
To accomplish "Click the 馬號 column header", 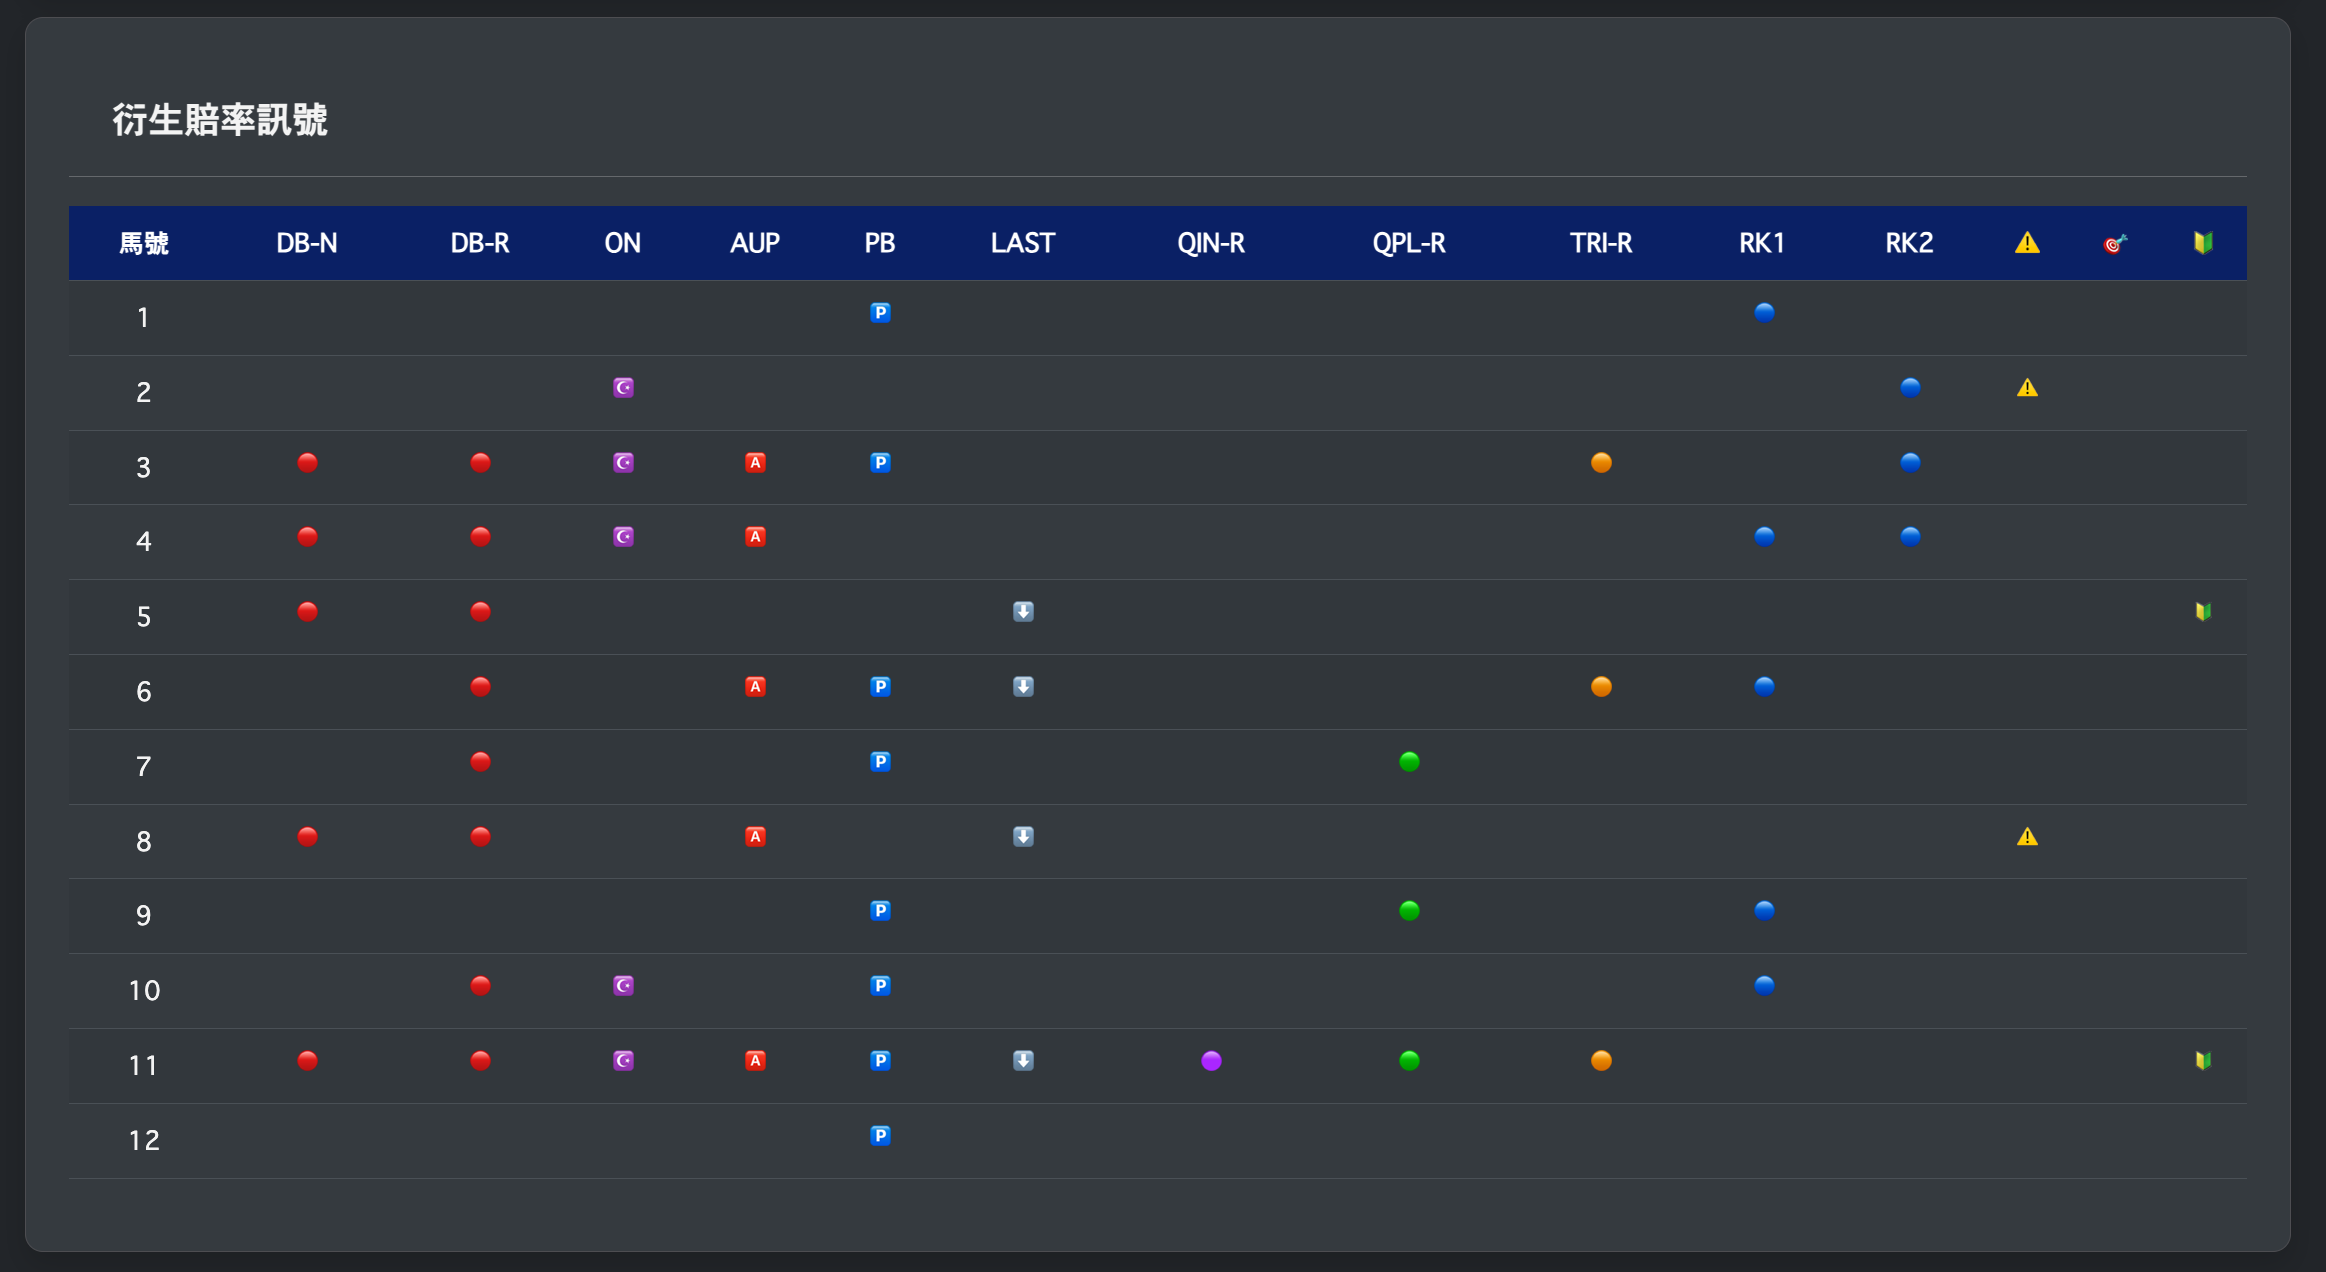I will point(144,243).
